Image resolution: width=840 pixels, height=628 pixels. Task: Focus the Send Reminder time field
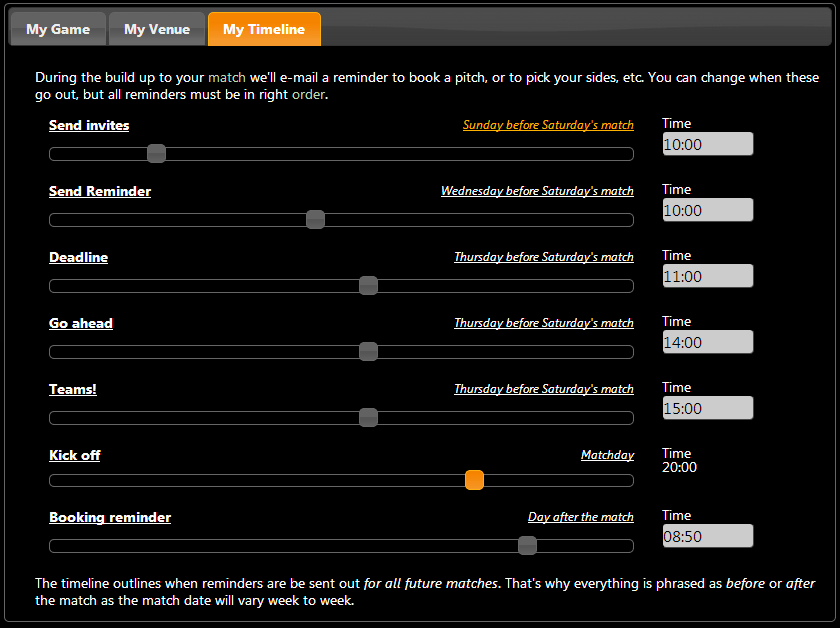[708, 210]
